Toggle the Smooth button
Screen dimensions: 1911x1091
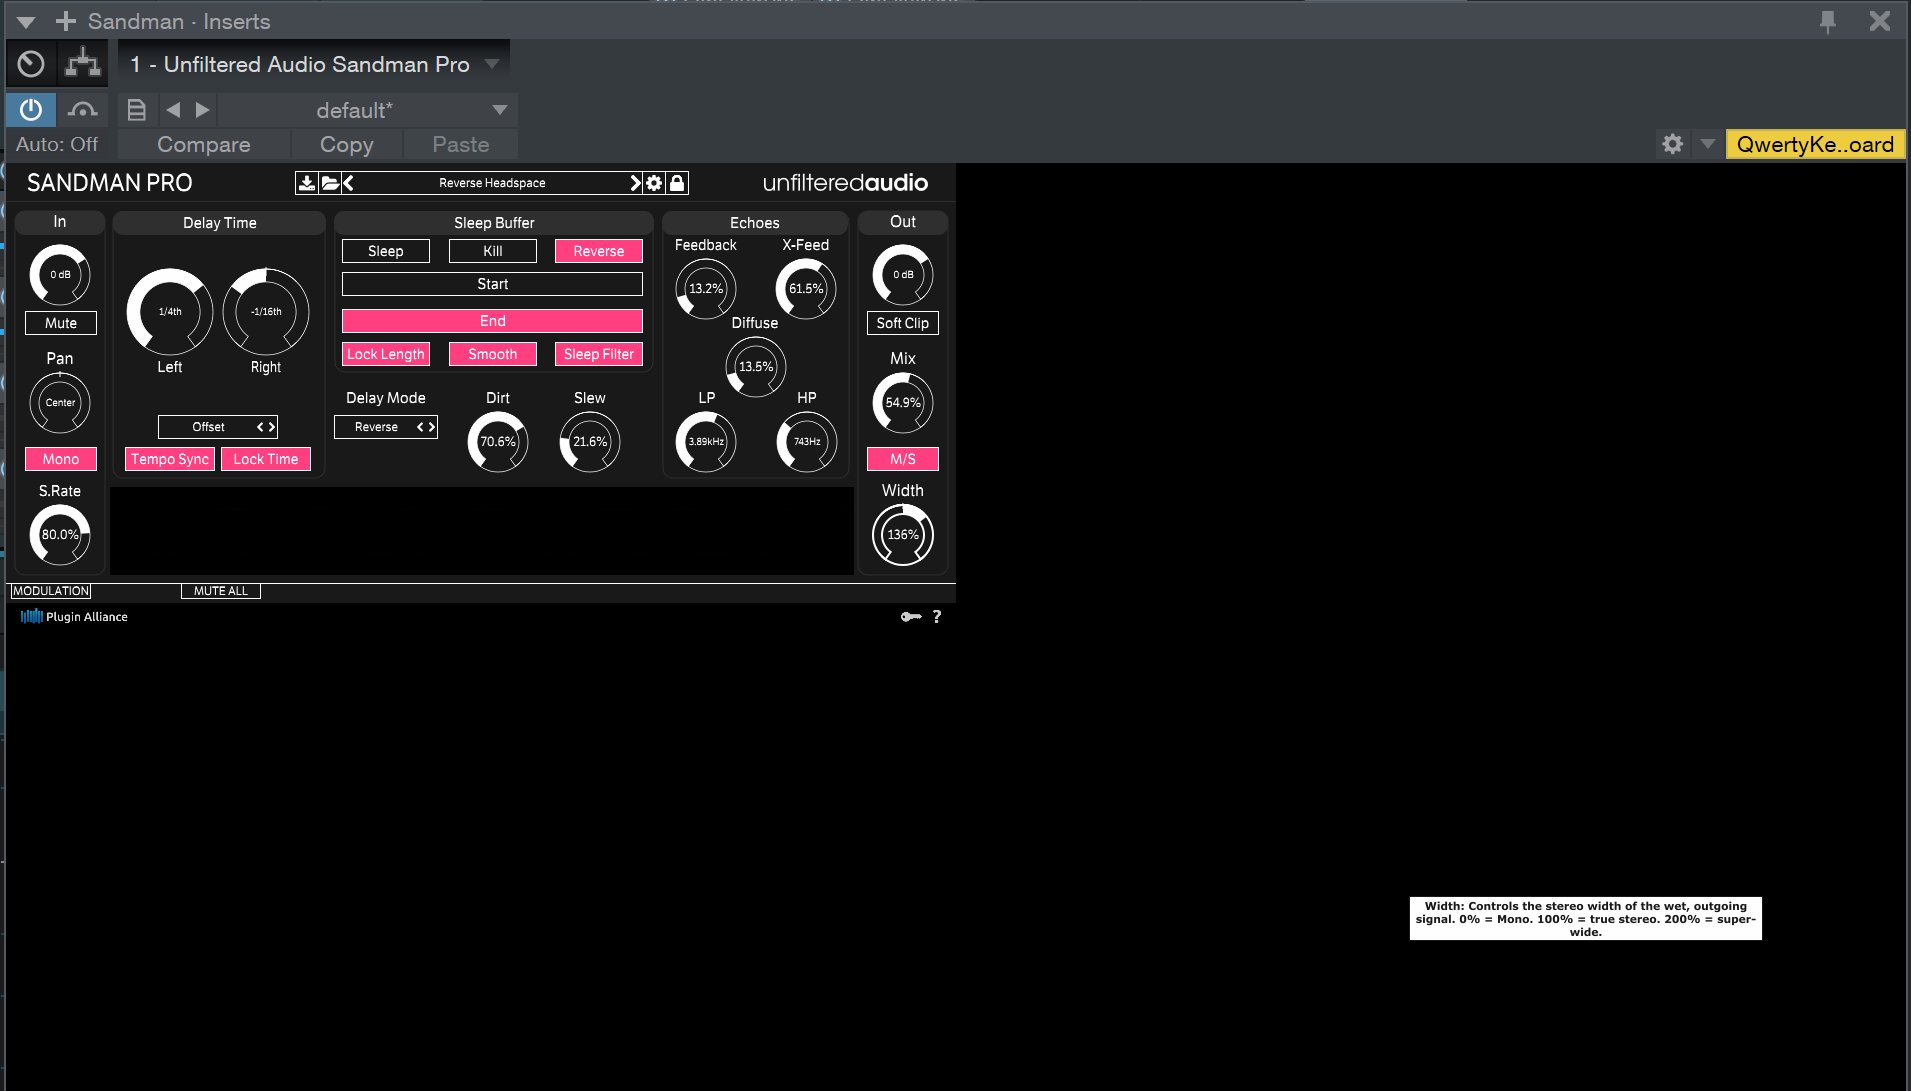tap(493, 354)
